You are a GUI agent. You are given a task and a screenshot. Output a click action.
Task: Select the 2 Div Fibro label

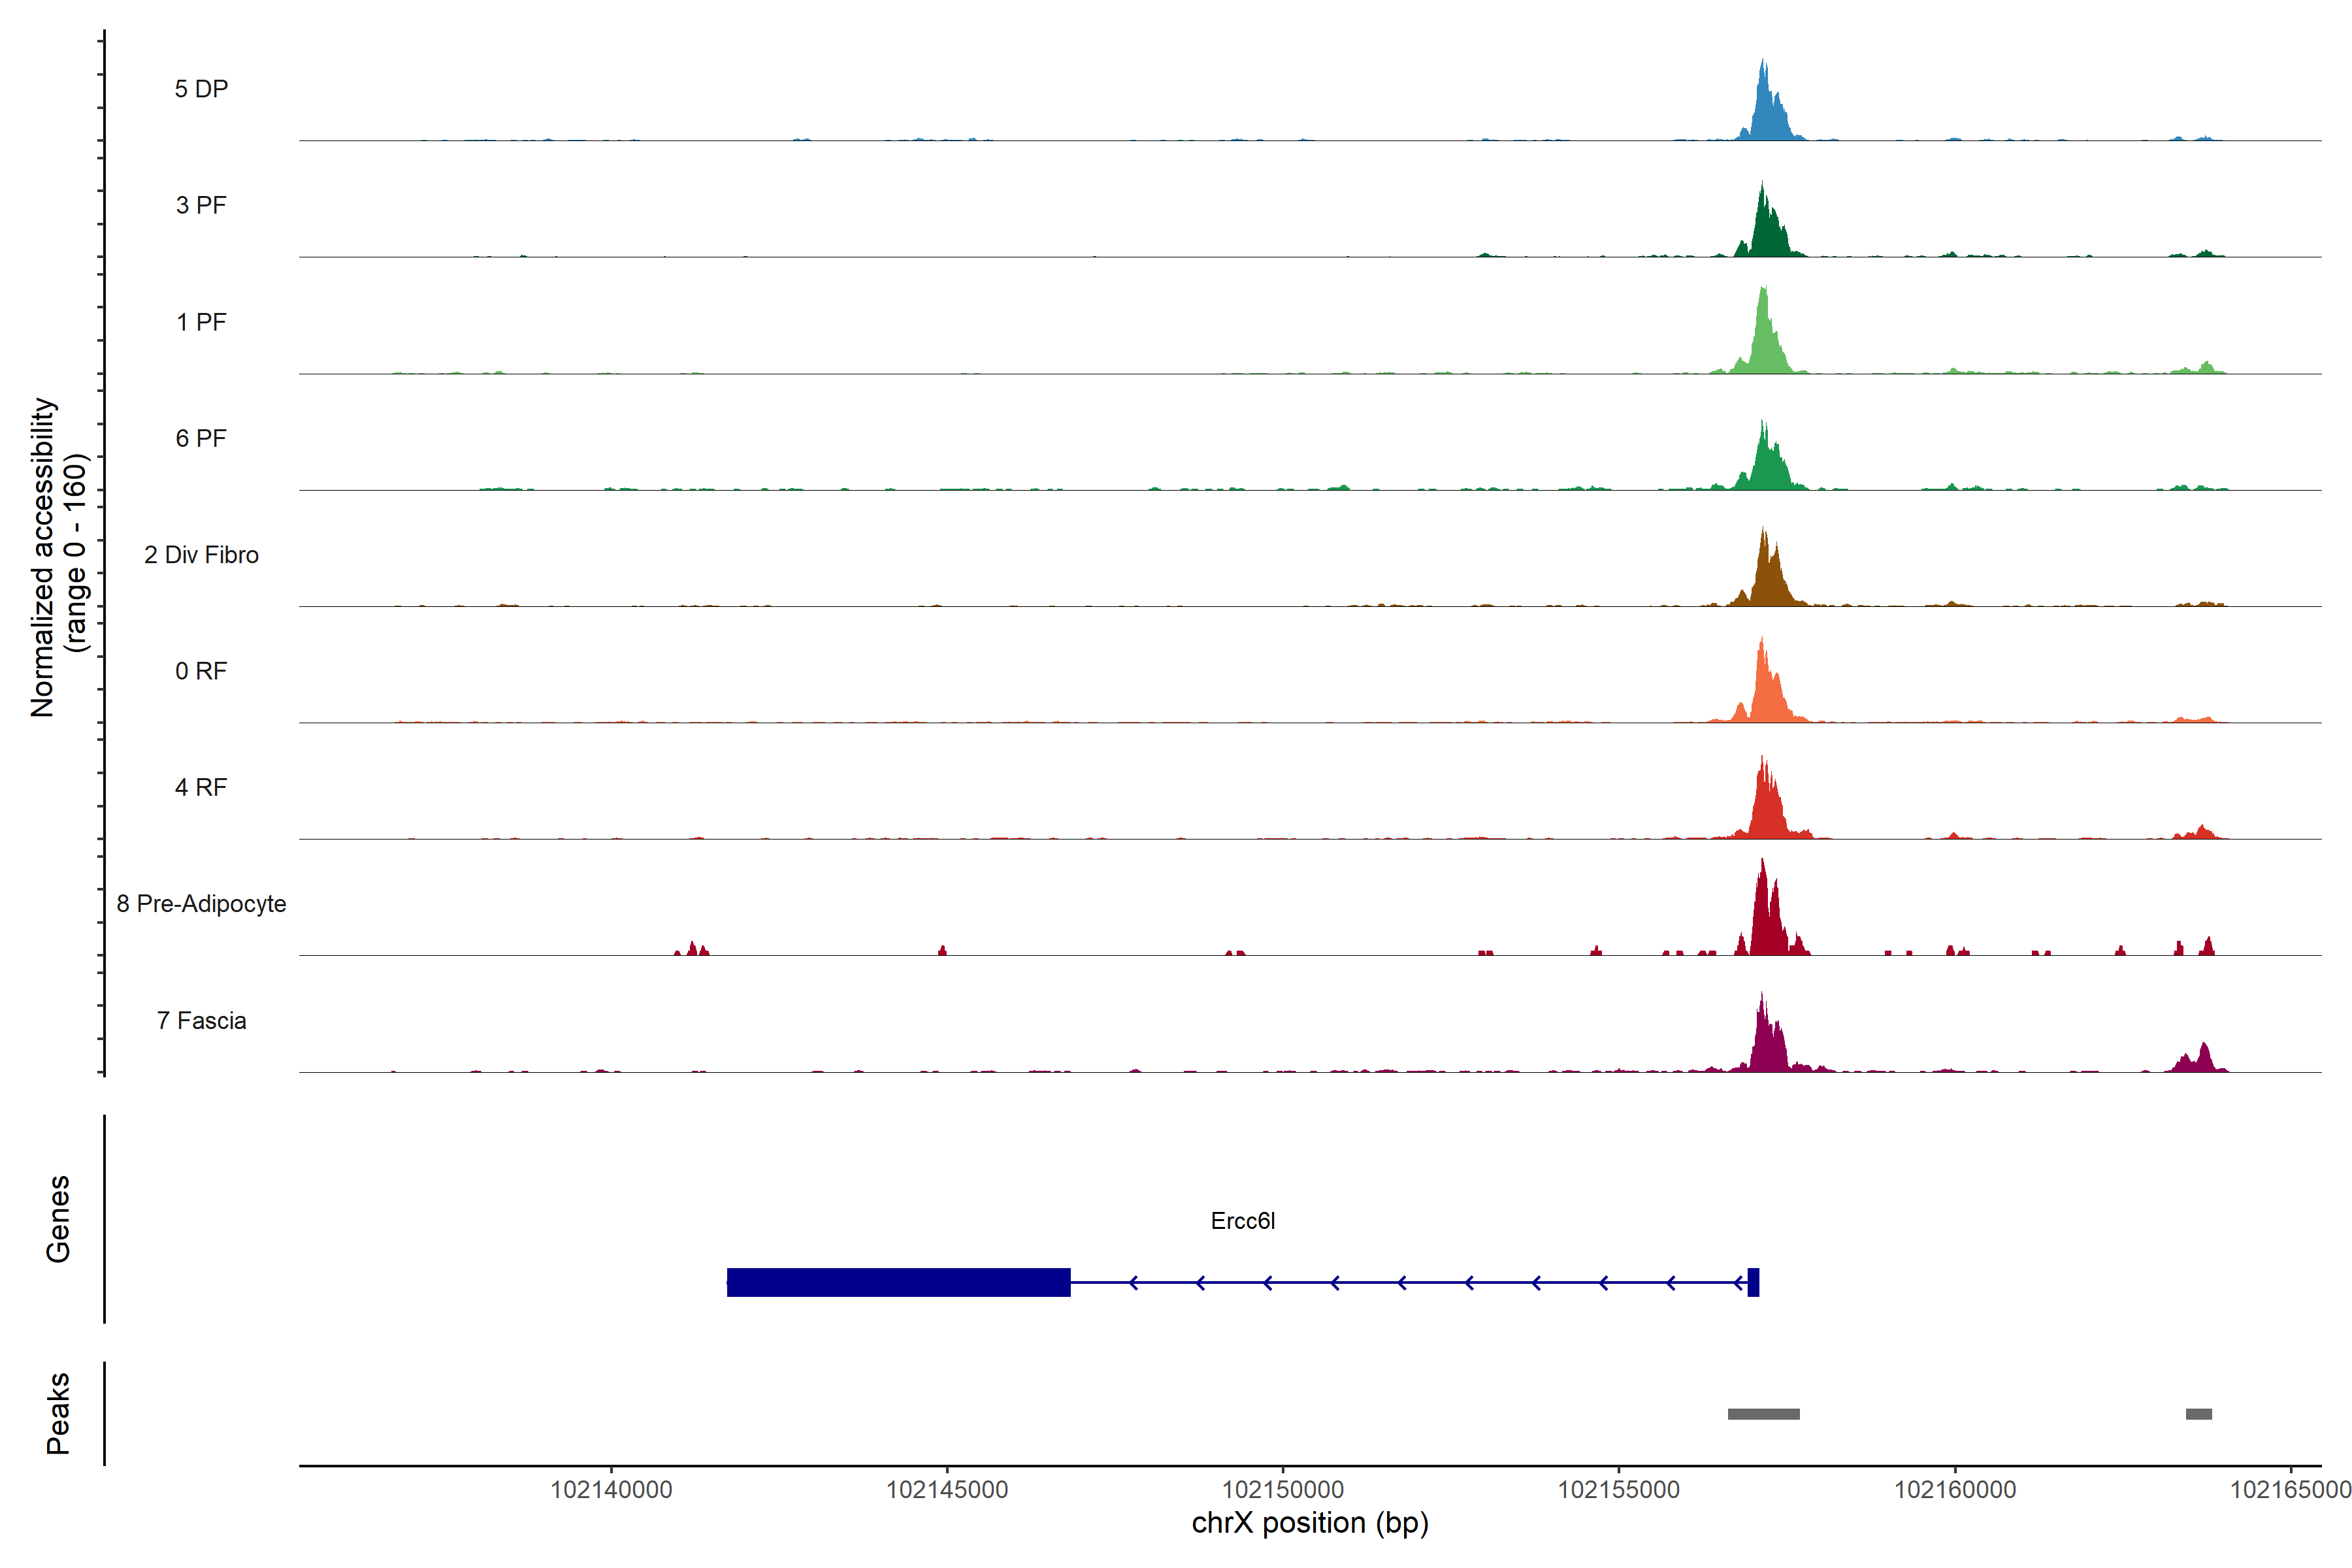(201, 555)
